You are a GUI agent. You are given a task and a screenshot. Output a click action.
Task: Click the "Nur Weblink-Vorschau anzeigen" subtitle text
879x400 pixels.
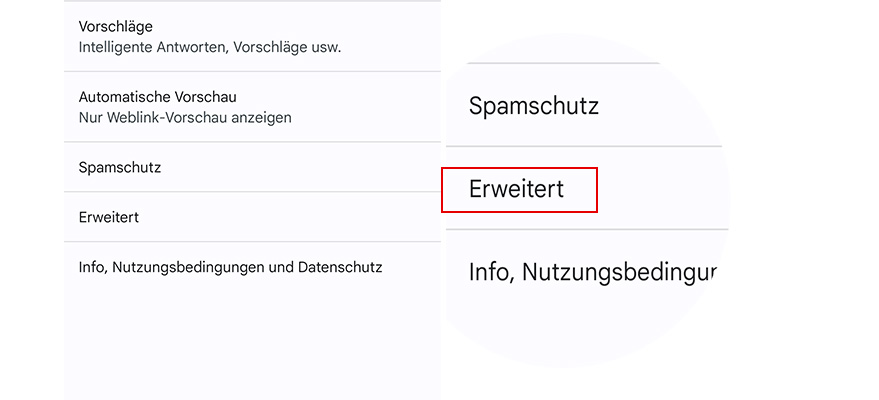(x=185, y=117)
